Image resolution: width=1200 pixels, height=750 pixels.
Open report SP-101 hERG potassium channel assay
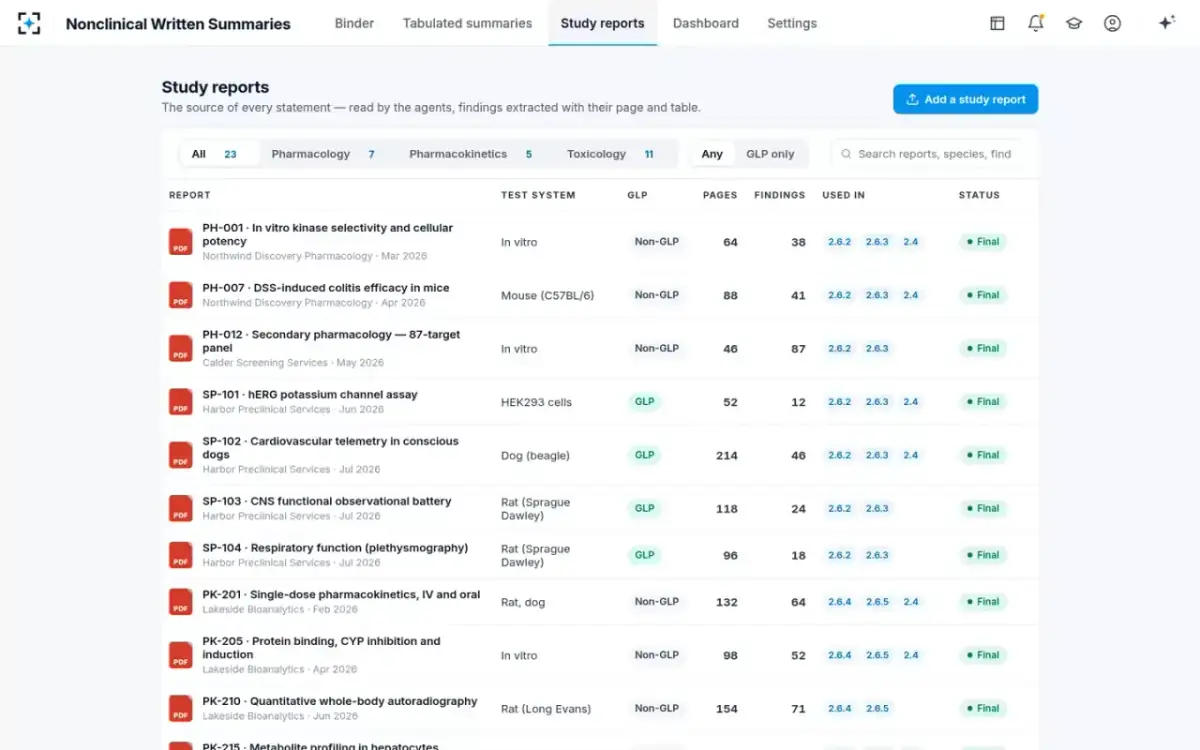click(310, 394)
